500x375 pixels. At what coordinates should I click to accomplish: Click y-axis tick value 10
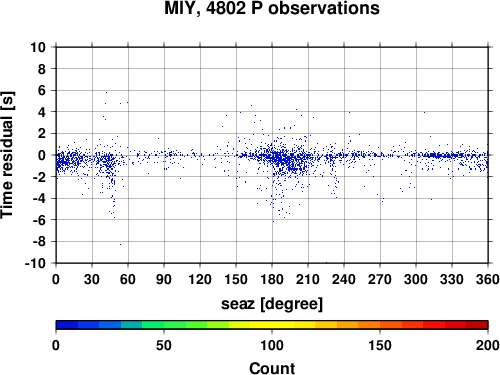[x=38, y=47]
